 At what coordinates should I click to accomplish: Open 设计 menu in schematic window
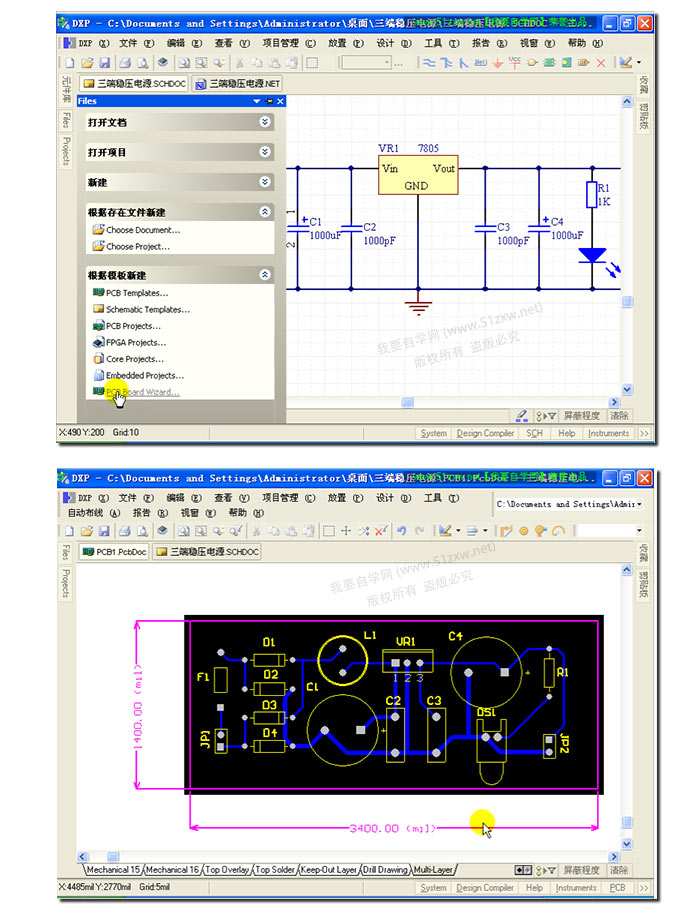point(393,43)
